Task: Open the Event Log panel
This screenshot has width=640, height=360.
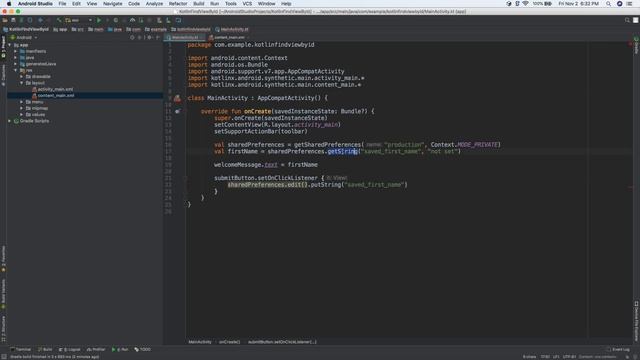Action: pyautogui.click(x=618, y=349)
